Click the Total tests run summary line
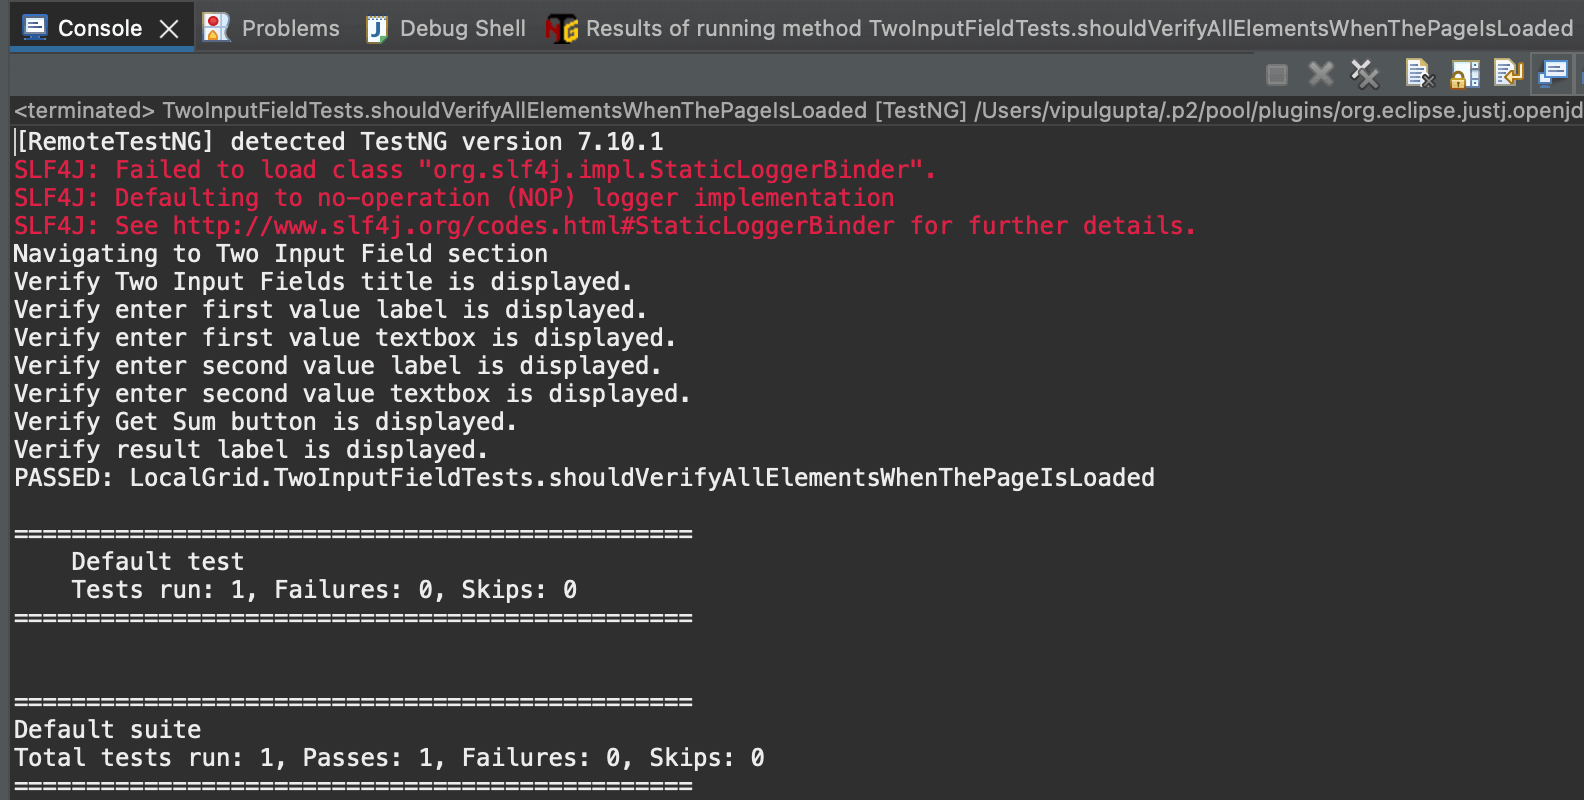Viewport: 1584px width, 800px height. [389, 758]
